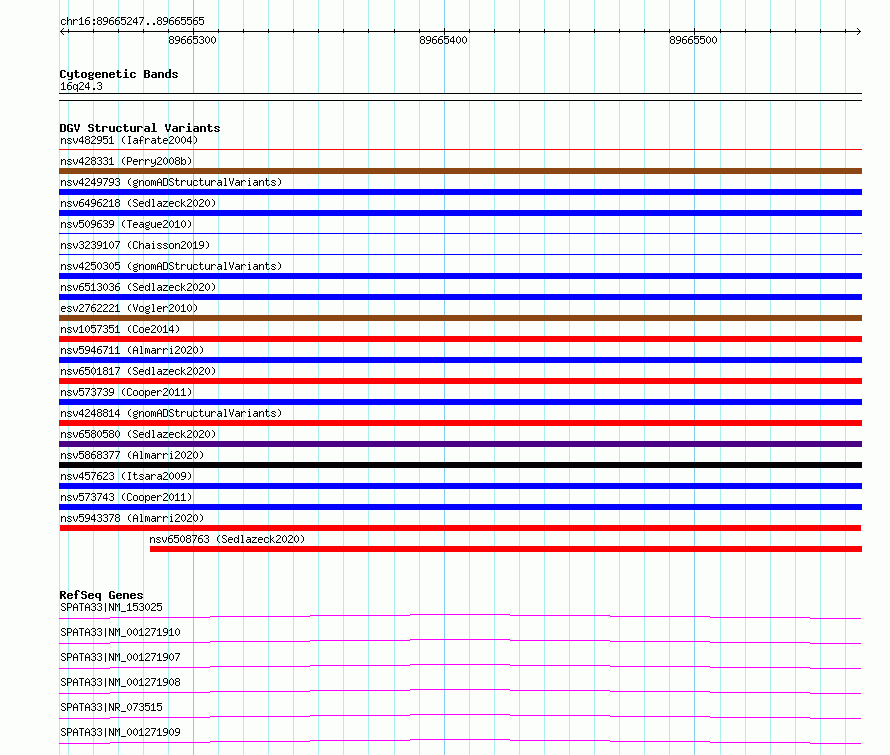
Task: Select variant nsv573739 (Cooper2011)
Action: pos(126,392)
